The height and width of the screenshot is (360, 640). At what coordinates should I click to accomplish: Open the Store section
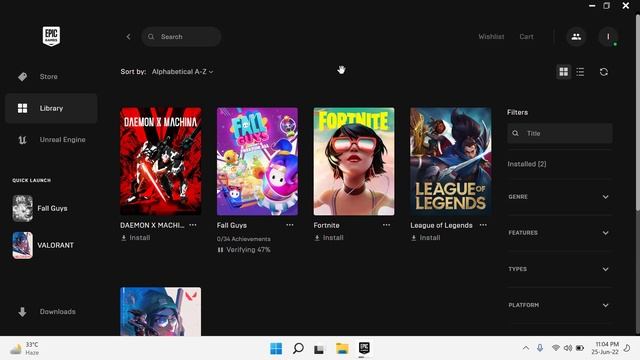pyautogui.click(x=51, y=77)
